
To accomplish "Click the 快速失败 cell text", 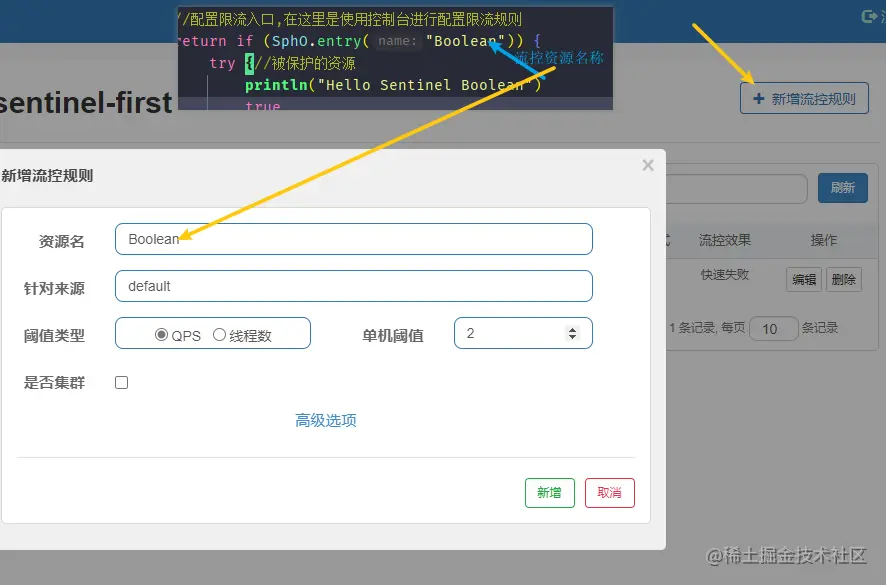I will click(x=725, y=275).
